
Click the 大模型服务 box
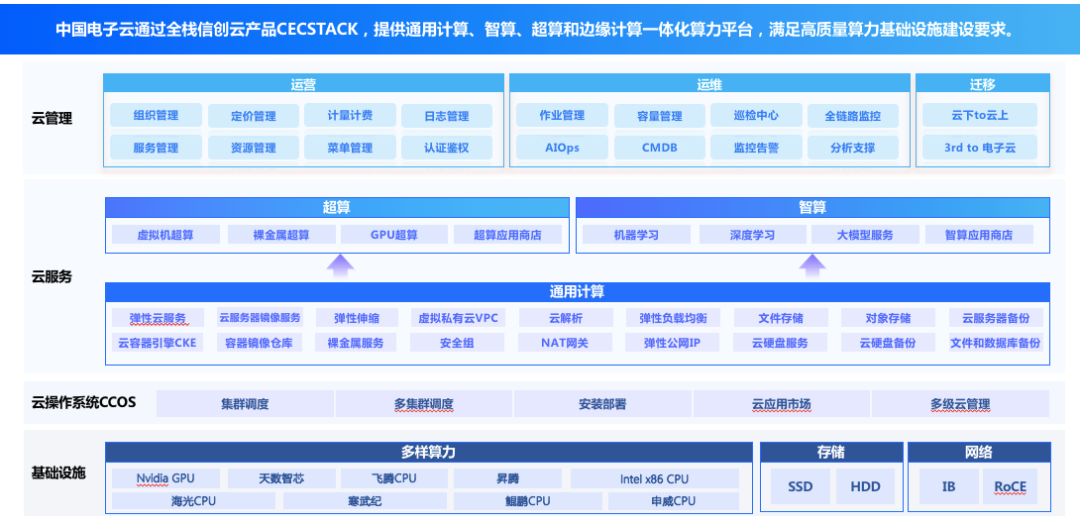pyautogui.click(x=865, y=235)
